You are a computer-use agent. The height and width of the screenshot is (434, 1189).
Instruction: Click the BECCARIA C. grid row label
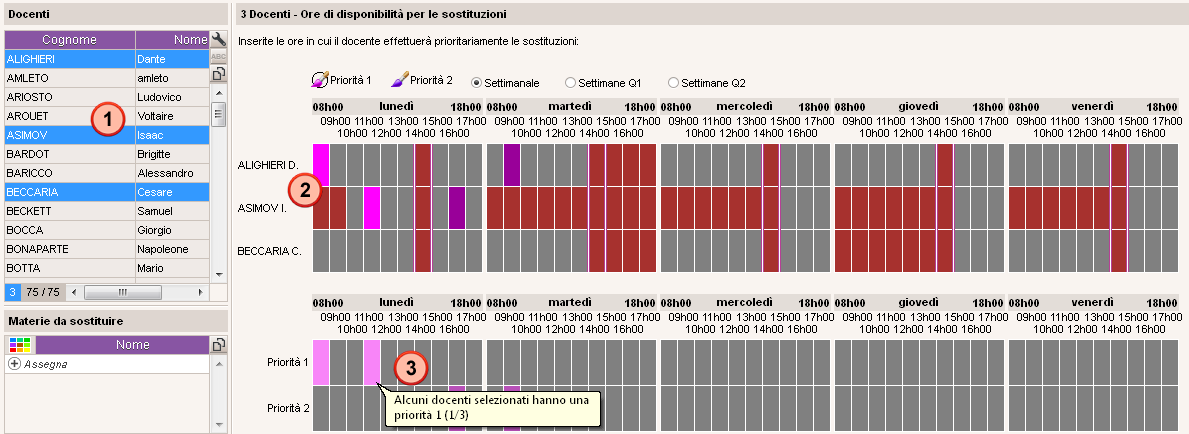tap(270, 250)
